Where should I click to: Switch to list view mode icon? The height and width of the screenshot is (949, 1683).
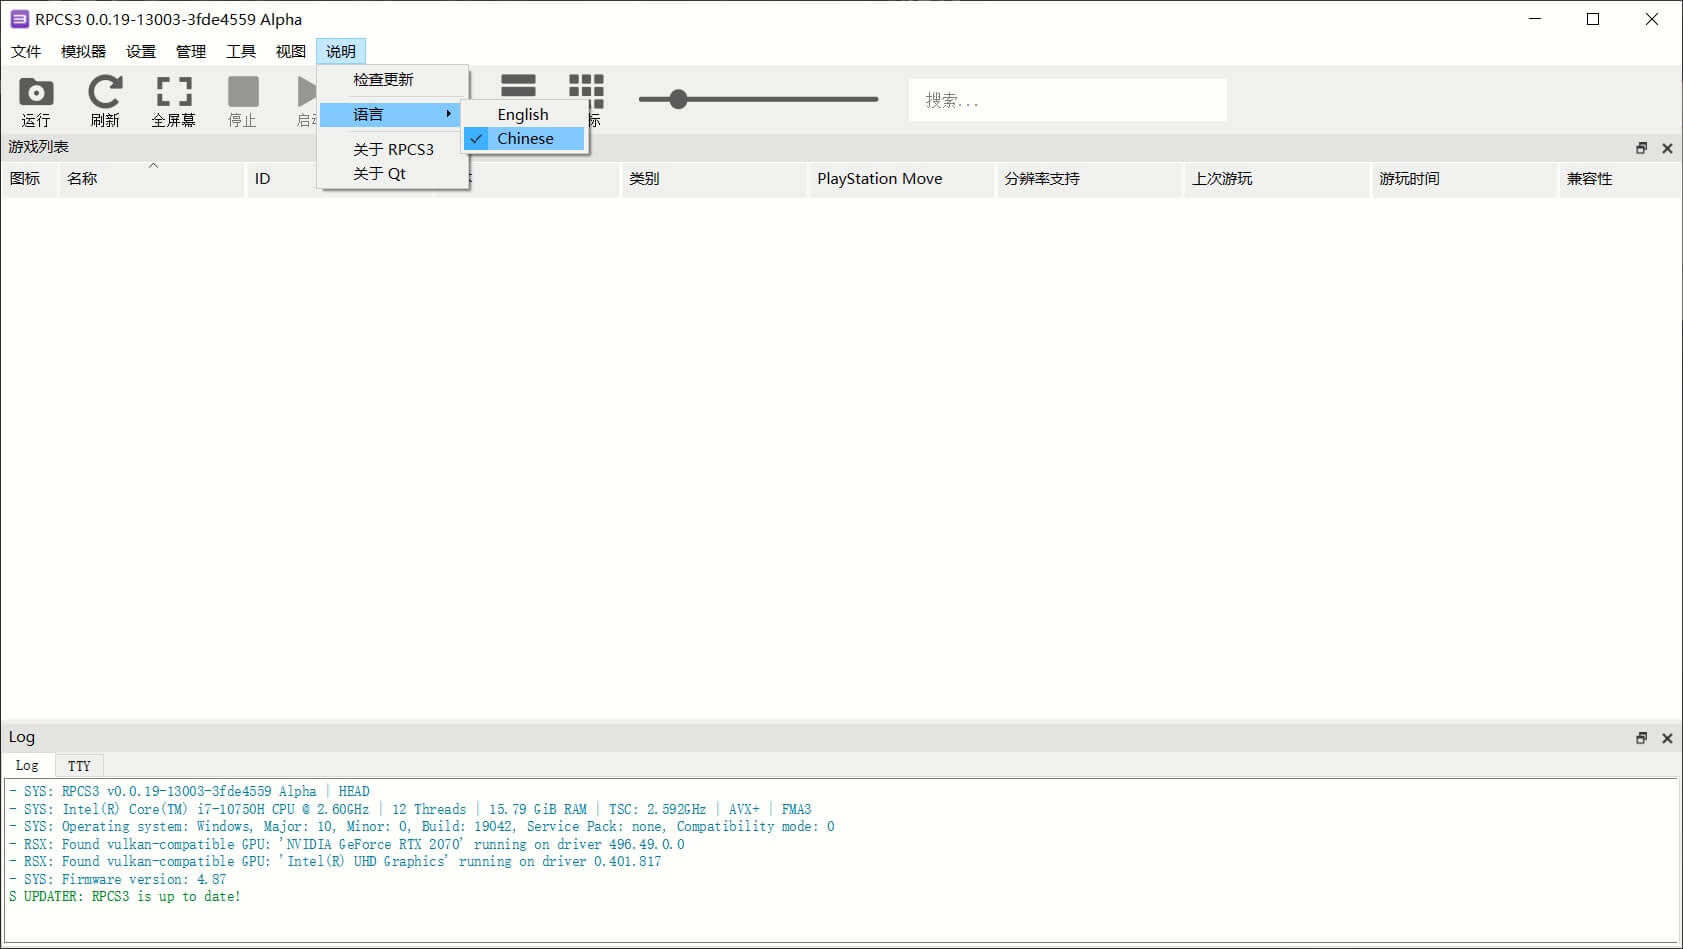[x=518, y=86]
